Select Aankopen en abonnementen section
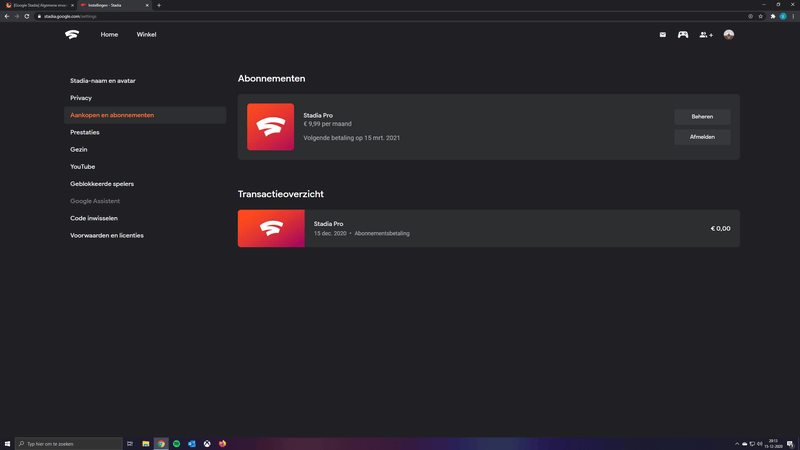This screenshot has height=450, width=800. [145, 115]
